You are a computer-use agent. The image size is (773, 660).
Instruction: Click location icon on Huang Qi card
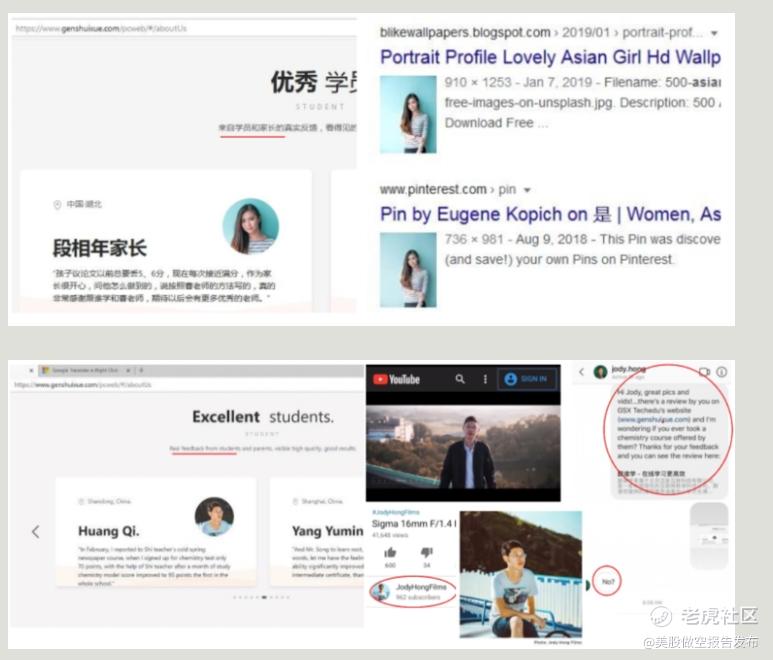coord(81,501)
